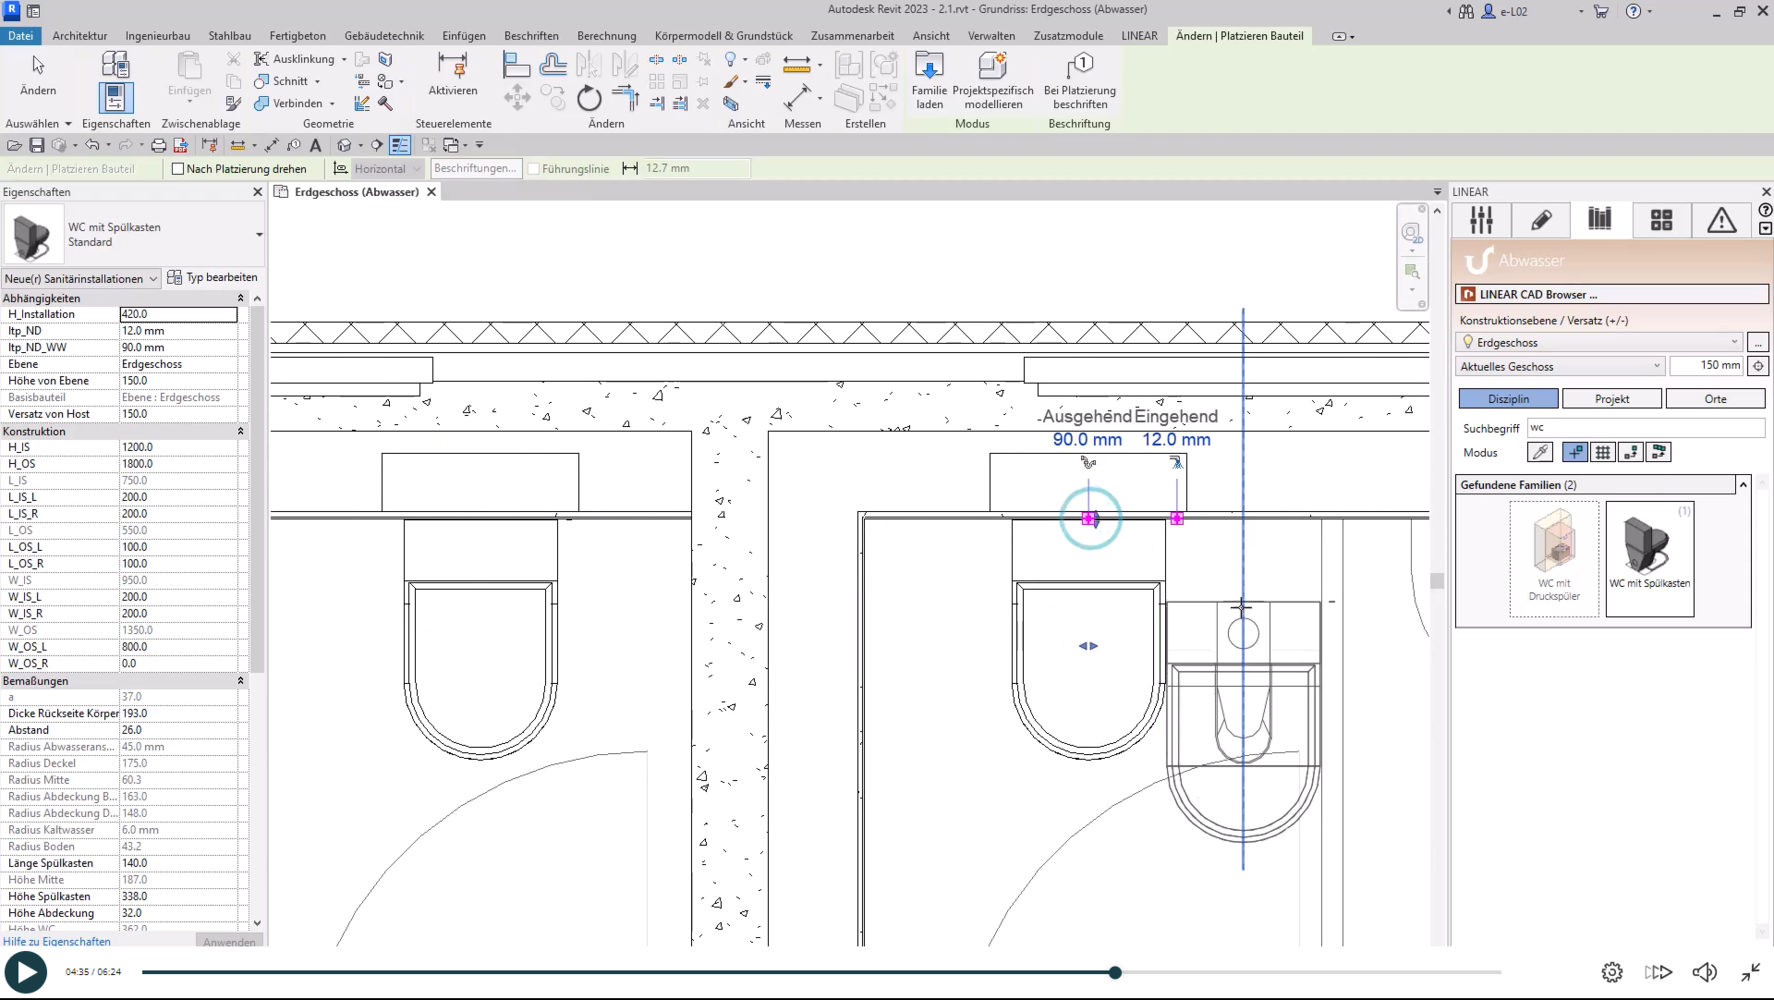Open Hilfe zu Eigenschaften link
Image resolution: width=1774 pixels, height=1000 pixels.
[x=57, y=941]
